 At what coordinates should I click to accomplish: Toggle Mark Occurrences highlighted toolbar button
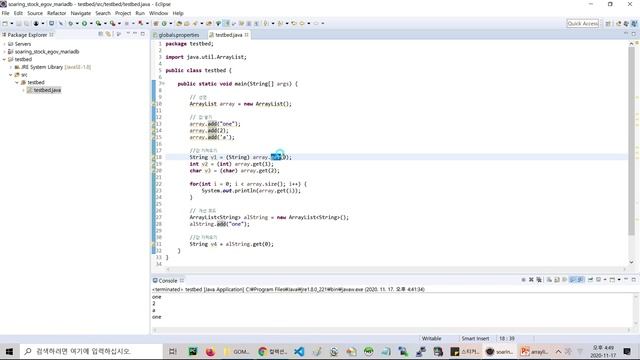227,24
